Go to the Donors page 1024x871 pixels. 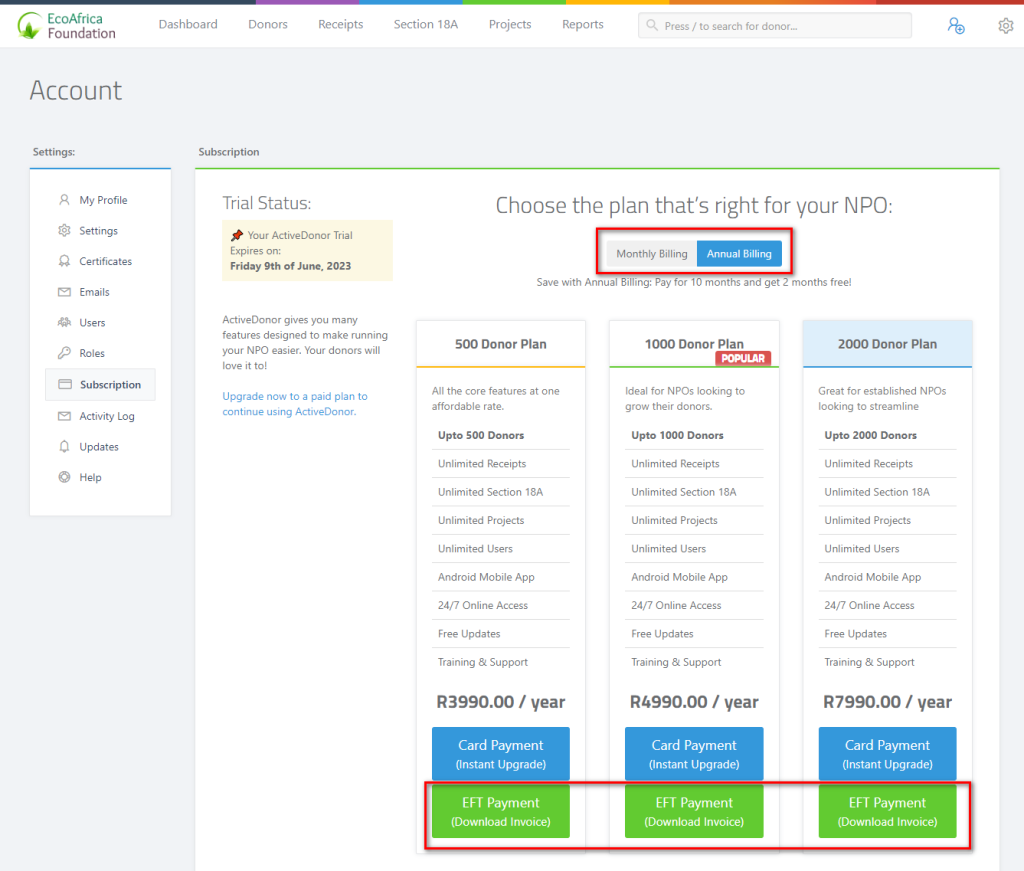(x=268, y=24)
